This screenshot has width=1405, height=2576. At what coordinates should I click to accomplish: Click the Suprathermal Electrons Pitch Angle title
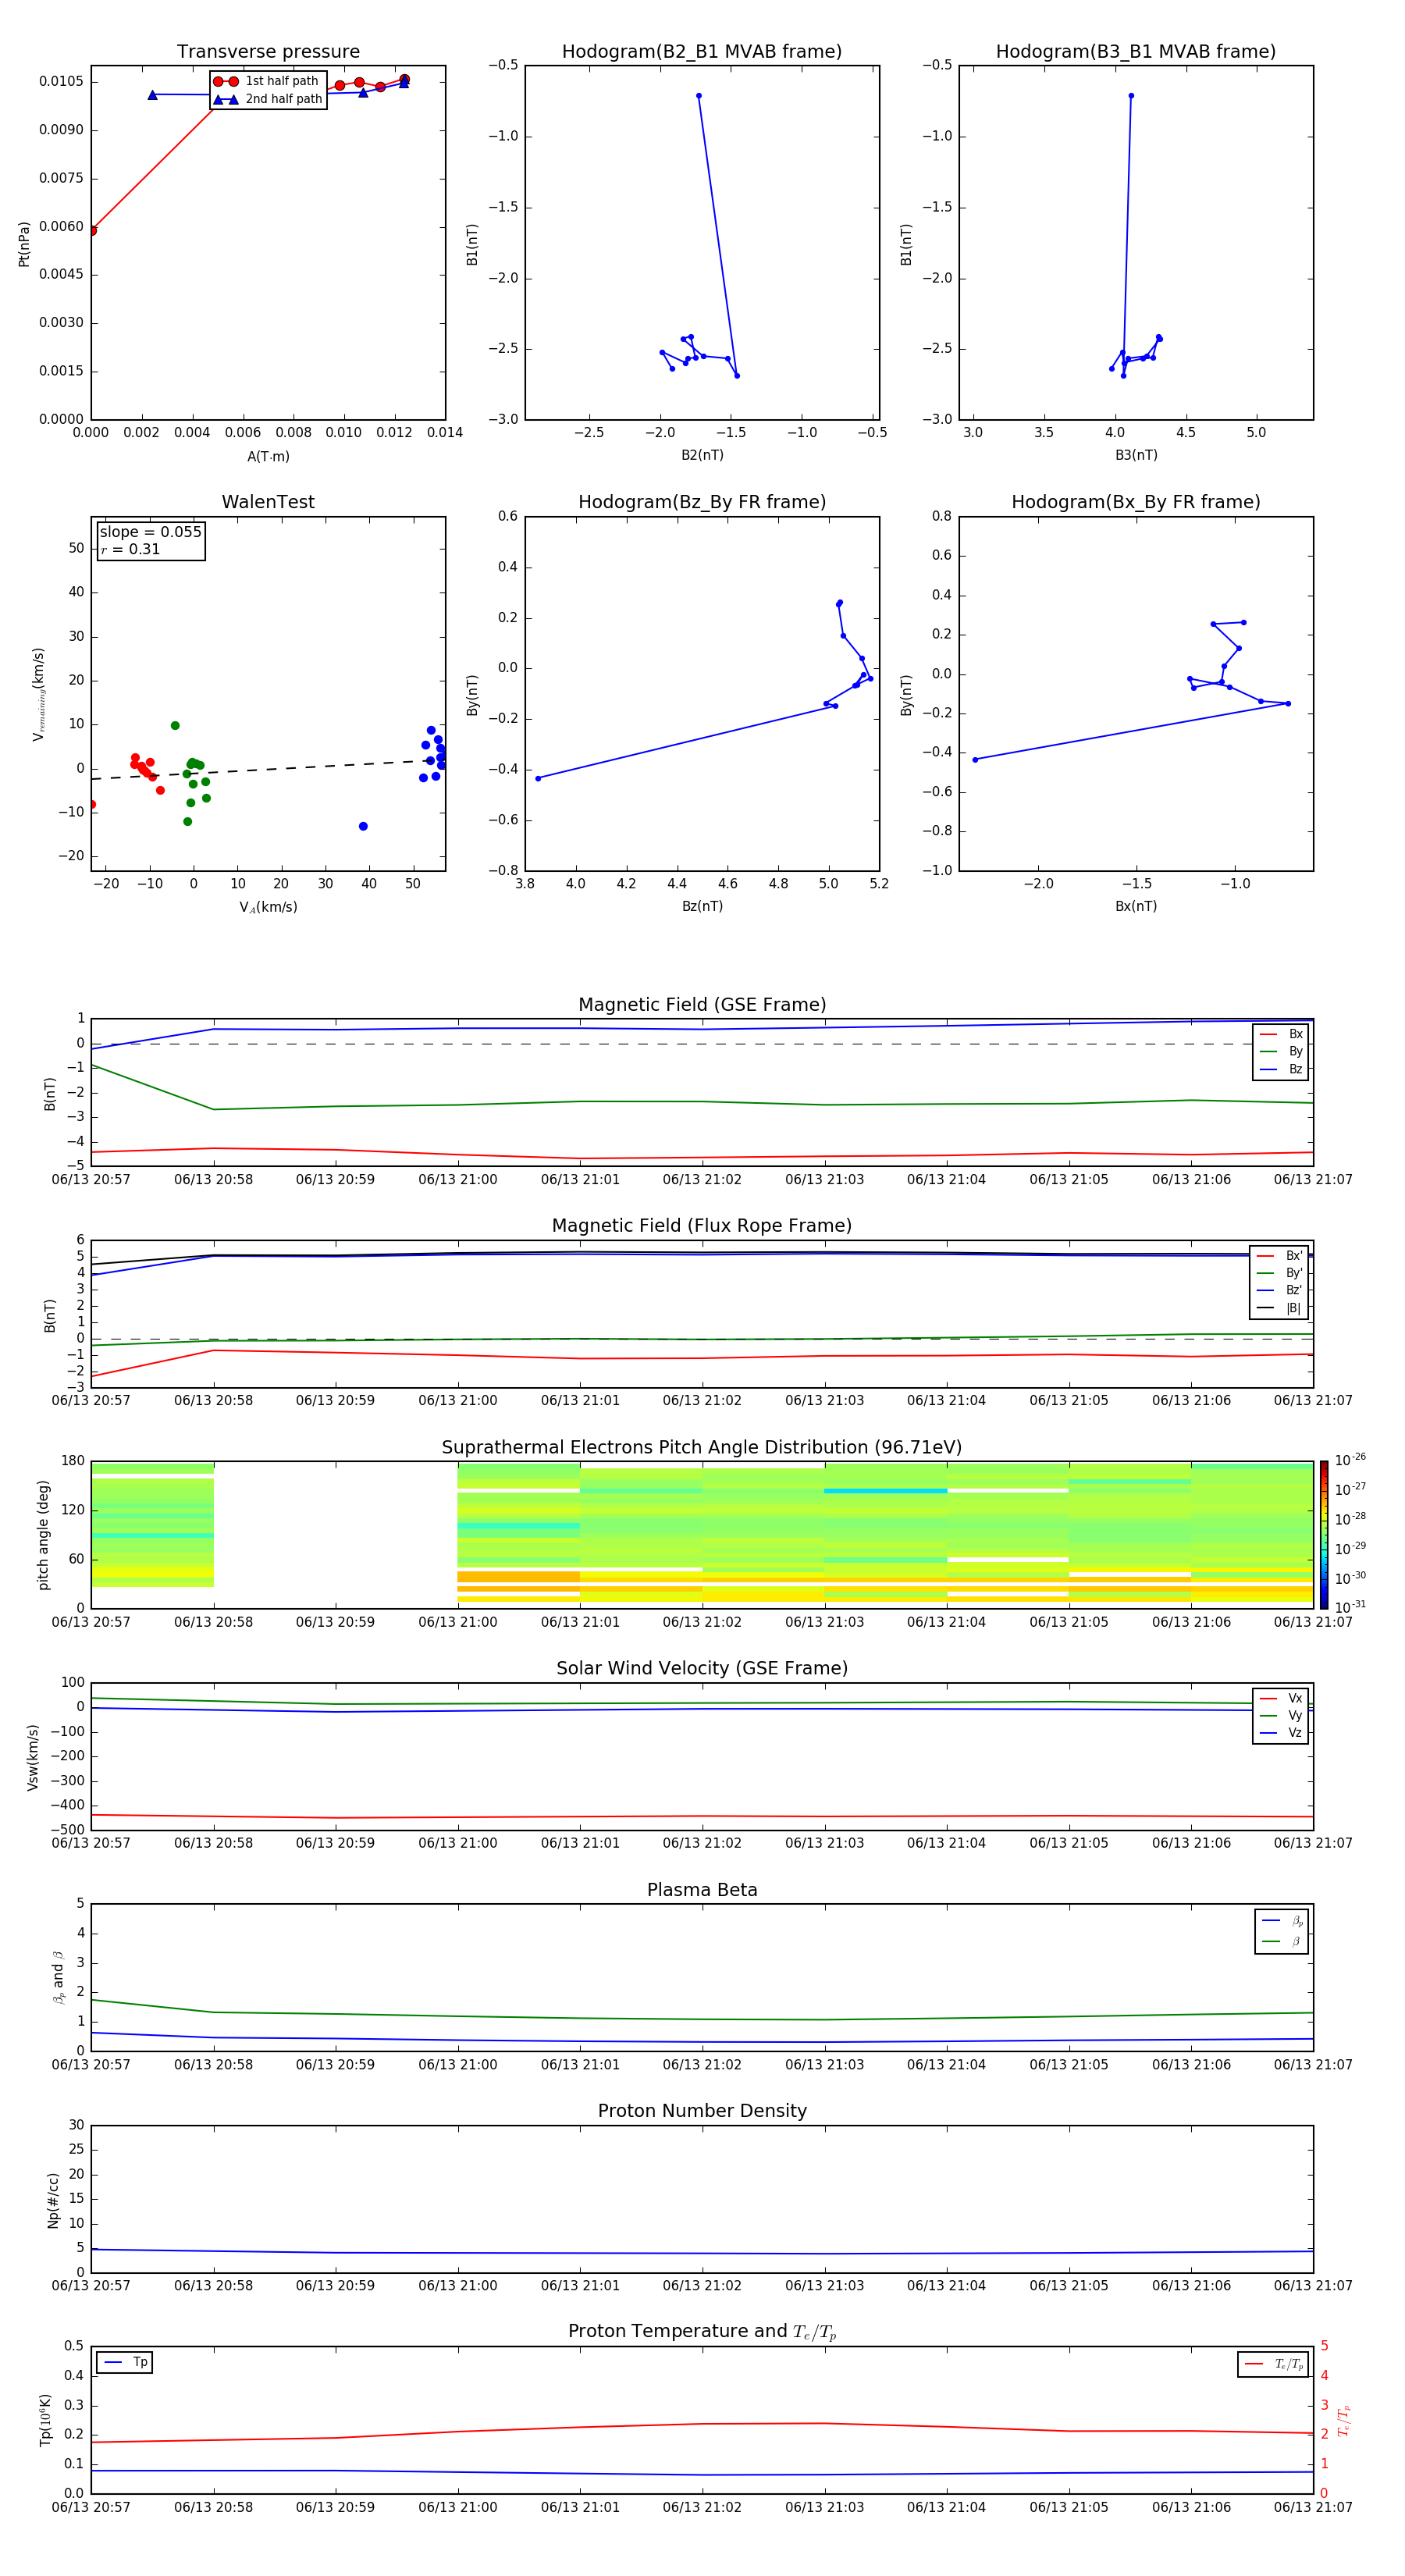(702, 1448)
